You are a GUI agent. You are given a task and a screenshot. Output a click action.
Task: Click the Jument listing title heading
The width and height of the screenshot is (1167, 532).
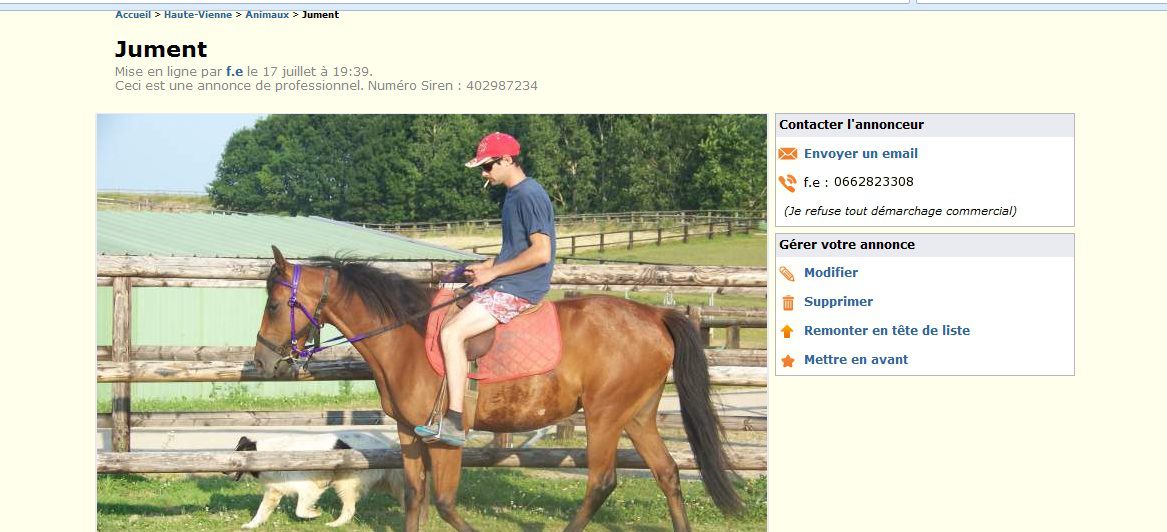tap(161, 49)
